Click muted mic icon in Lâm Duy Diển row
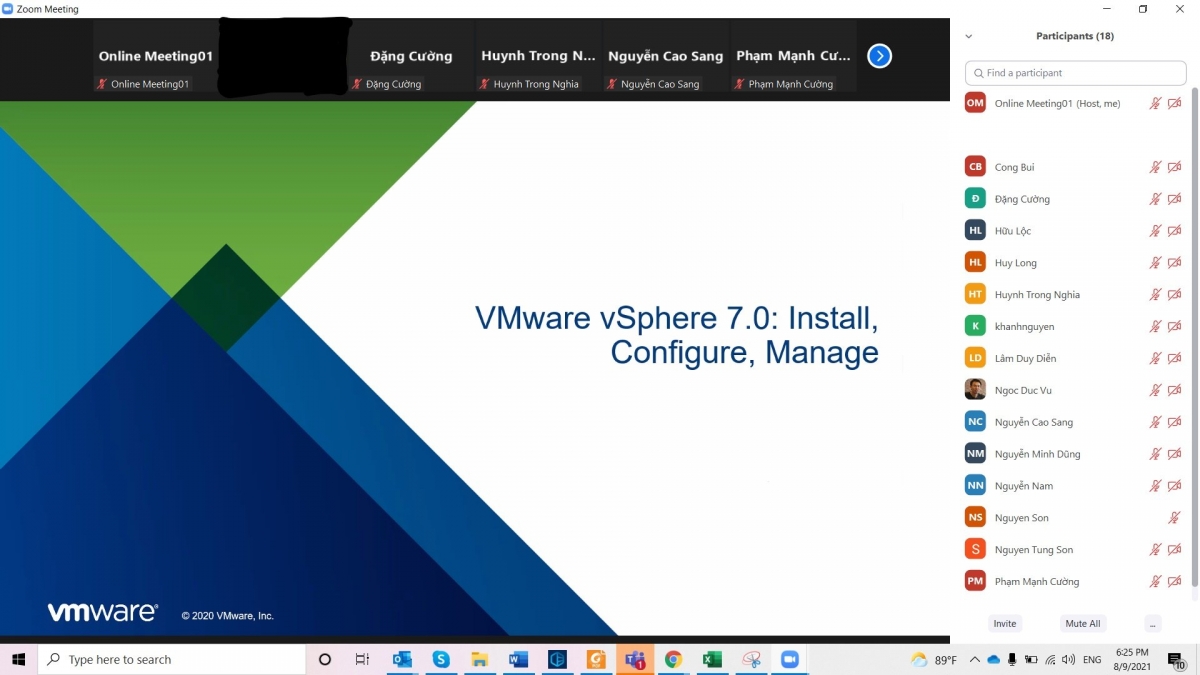 coord(1155,358)
